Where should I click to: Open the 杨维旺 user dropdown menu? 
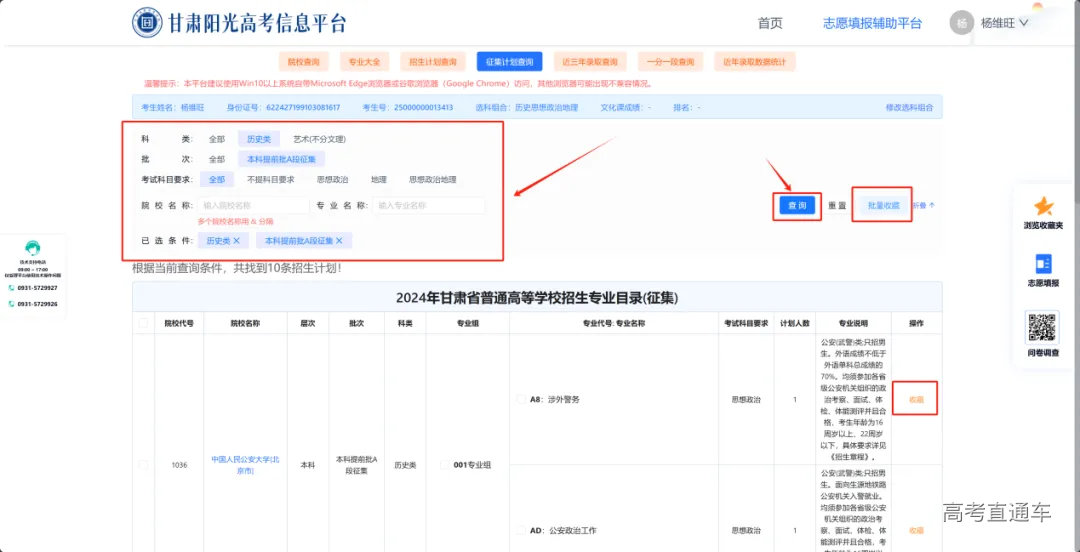[x=1004, y=23]
